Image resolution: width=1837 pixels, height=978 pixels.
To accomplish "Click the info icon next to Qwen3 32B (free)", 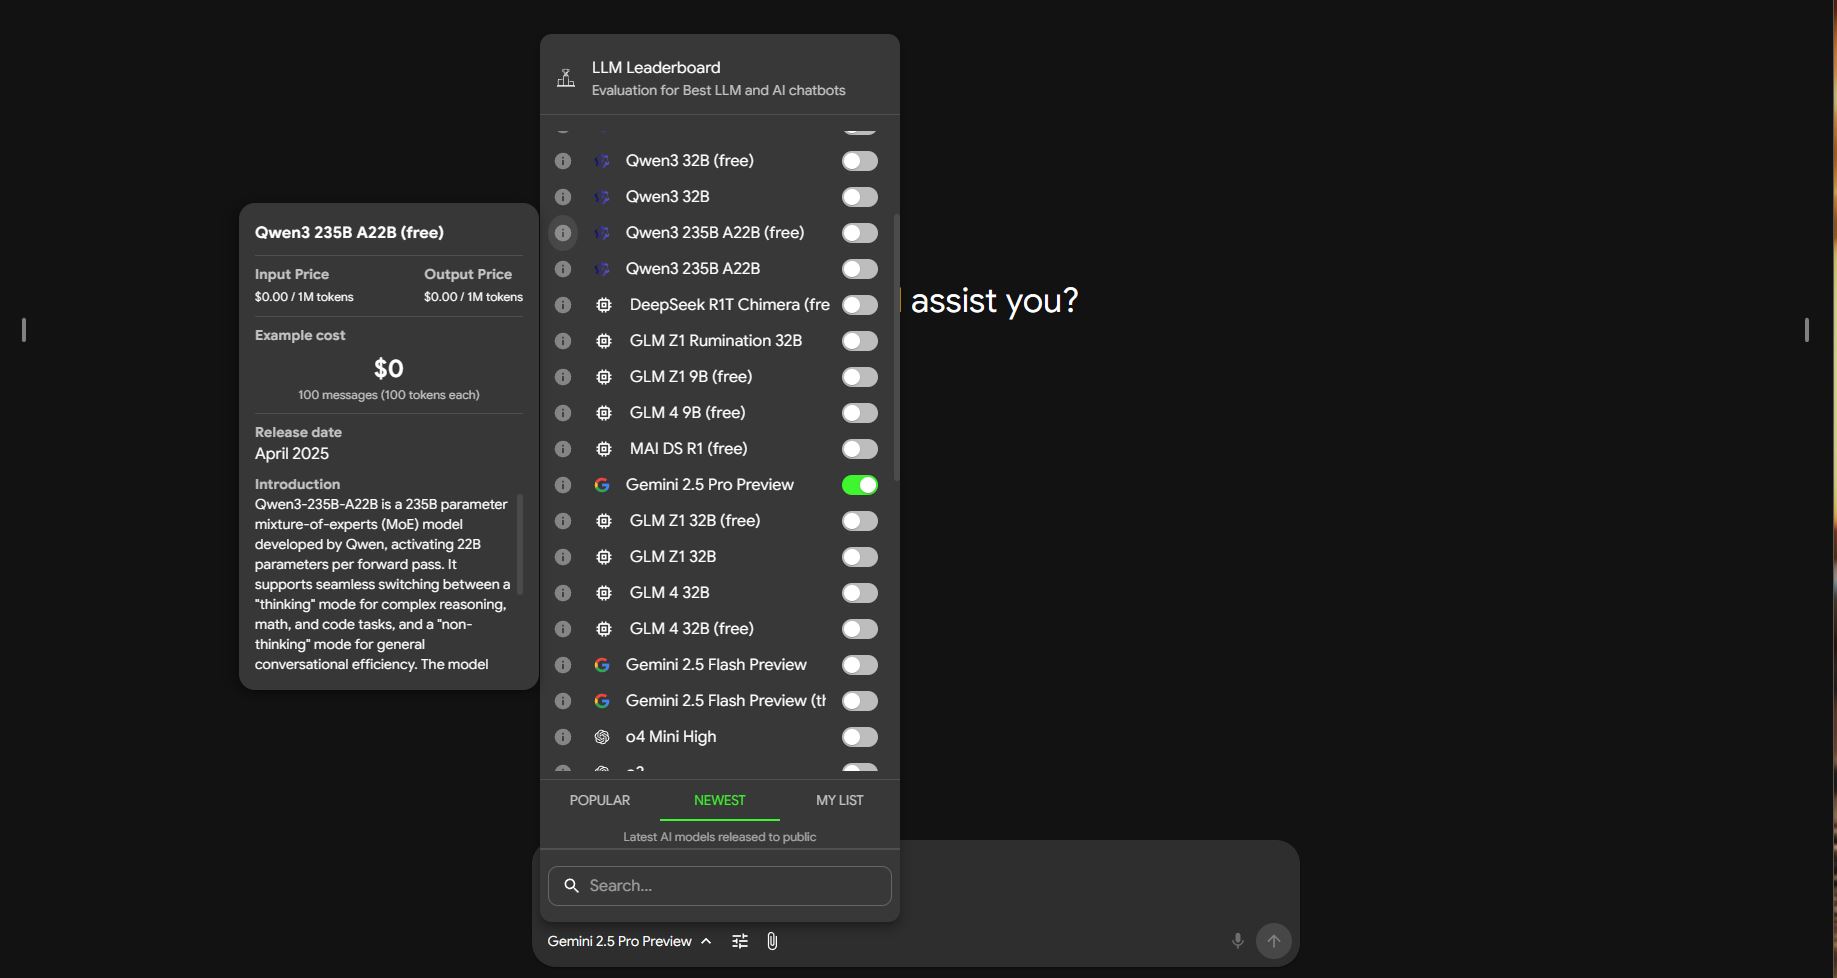I will pyautogui.click(x=563, y=161).
